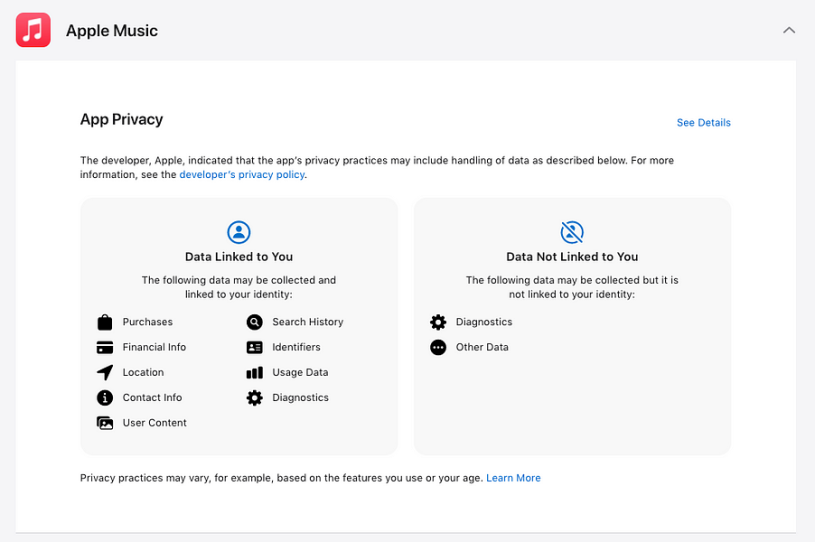This screenshot has width=815, height=542.
Task: Click the Learn More link
Action: [x=513, y=478]
